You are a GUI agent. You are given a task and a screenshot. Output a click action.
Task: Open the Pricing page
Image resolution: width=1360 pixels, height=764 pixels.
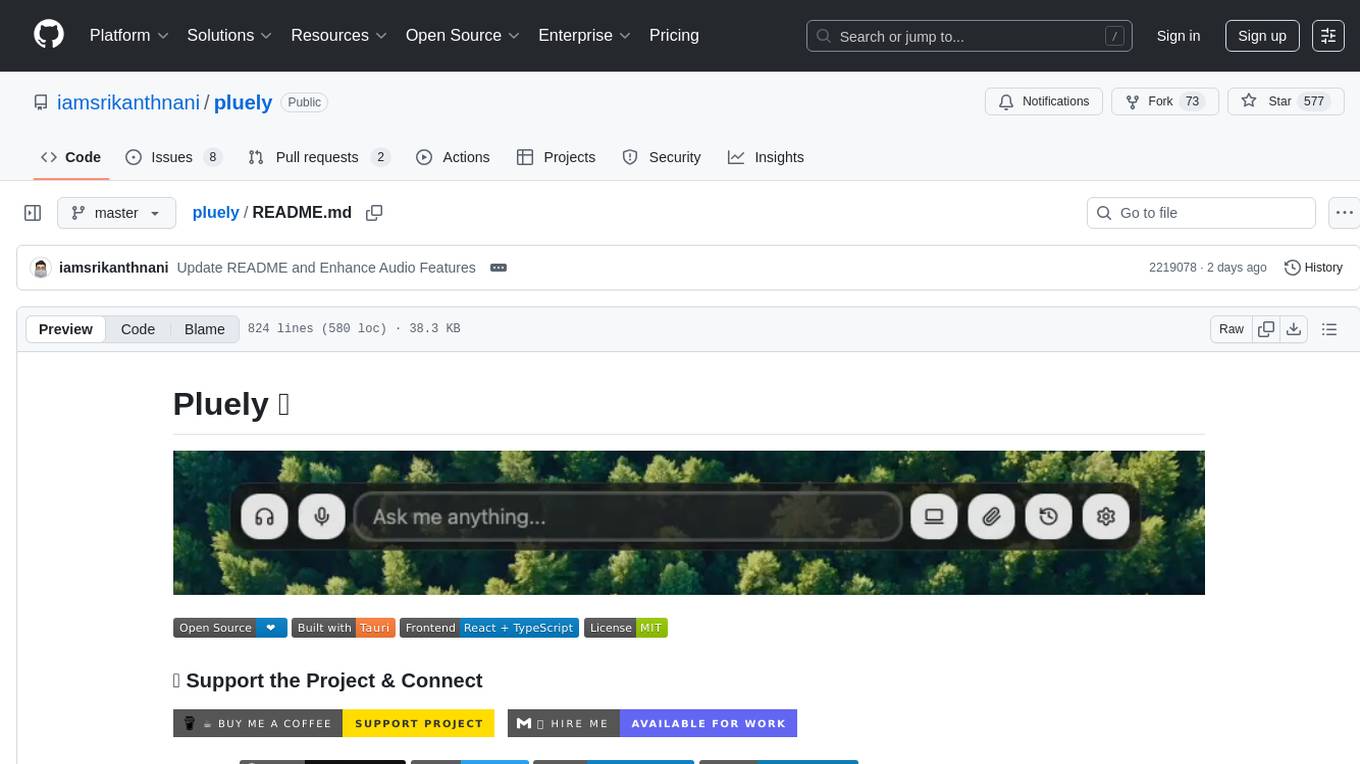click(674, 35)
